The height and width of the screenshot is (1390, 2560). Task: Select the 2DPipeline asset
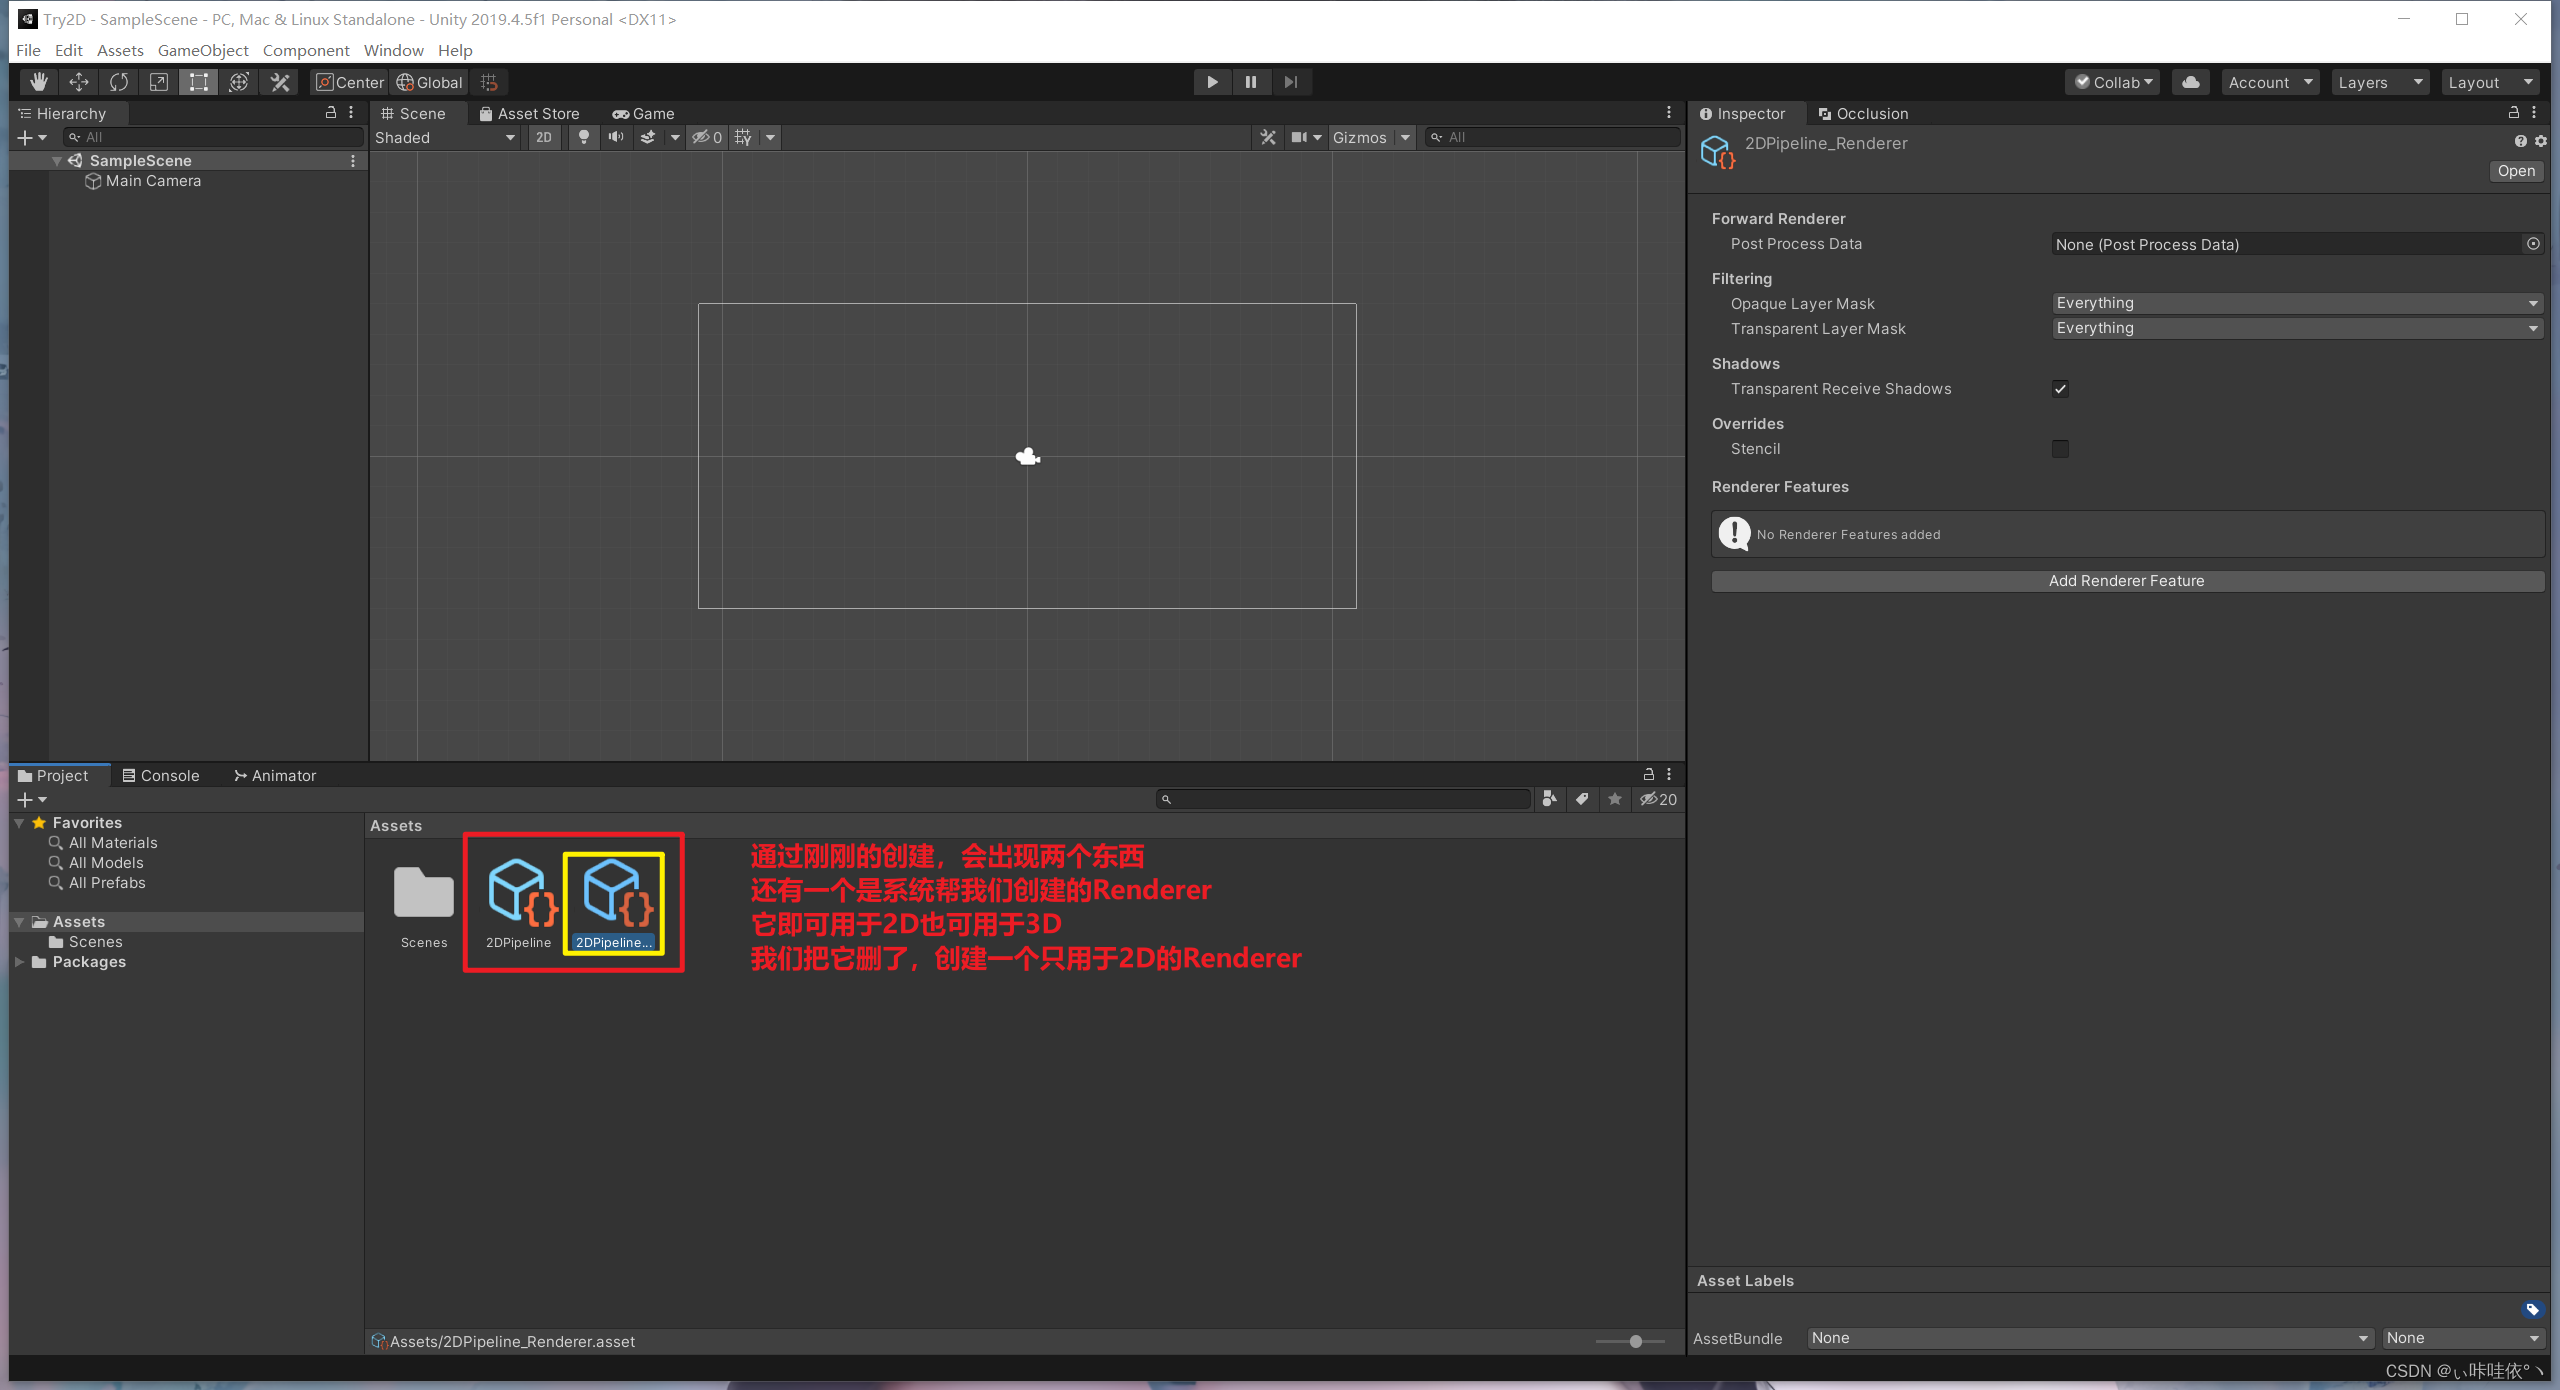click(x=518, y=905)
